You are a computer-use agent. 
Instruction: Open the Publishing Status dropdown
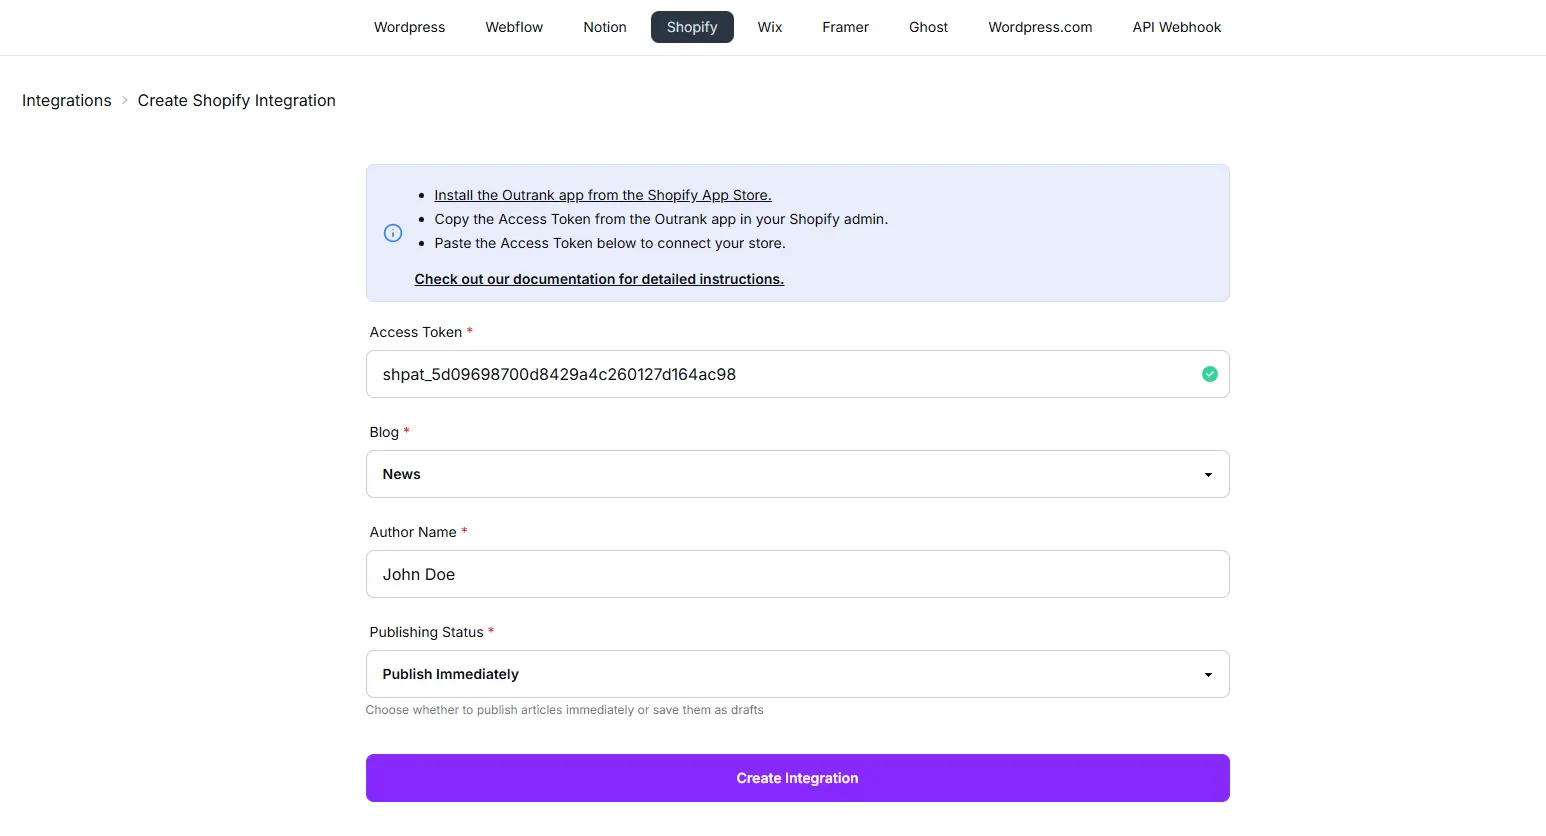[x=797, y=674]
